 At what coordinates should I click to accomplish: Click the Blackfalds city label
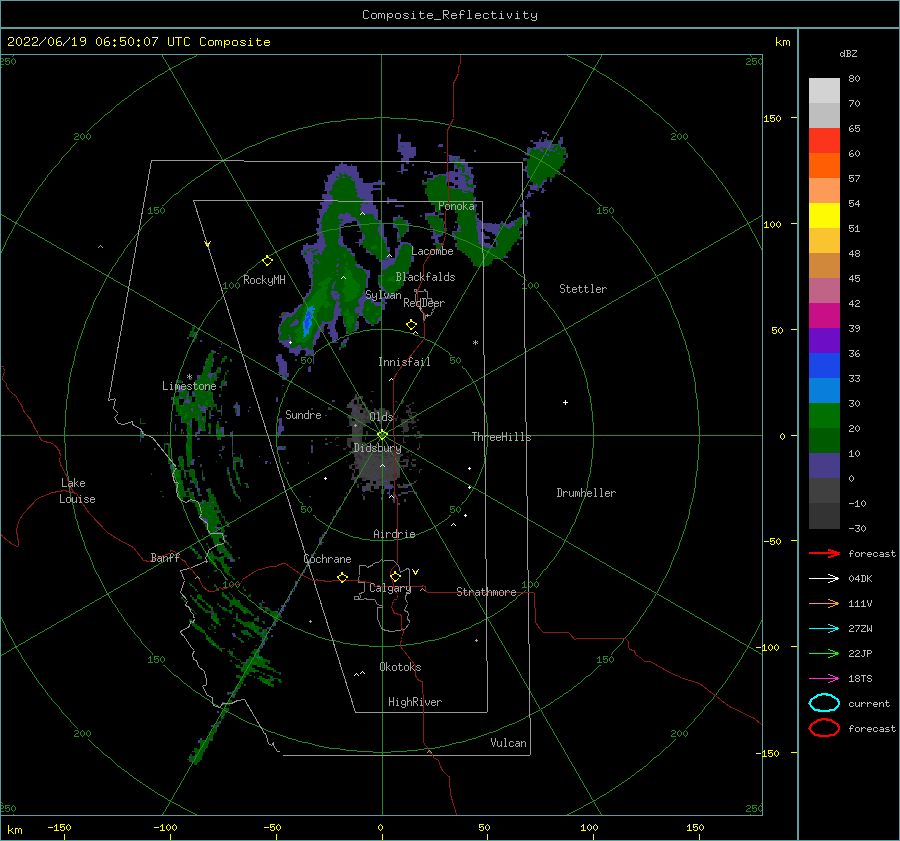pyautogui.click(x=425, y=277)
